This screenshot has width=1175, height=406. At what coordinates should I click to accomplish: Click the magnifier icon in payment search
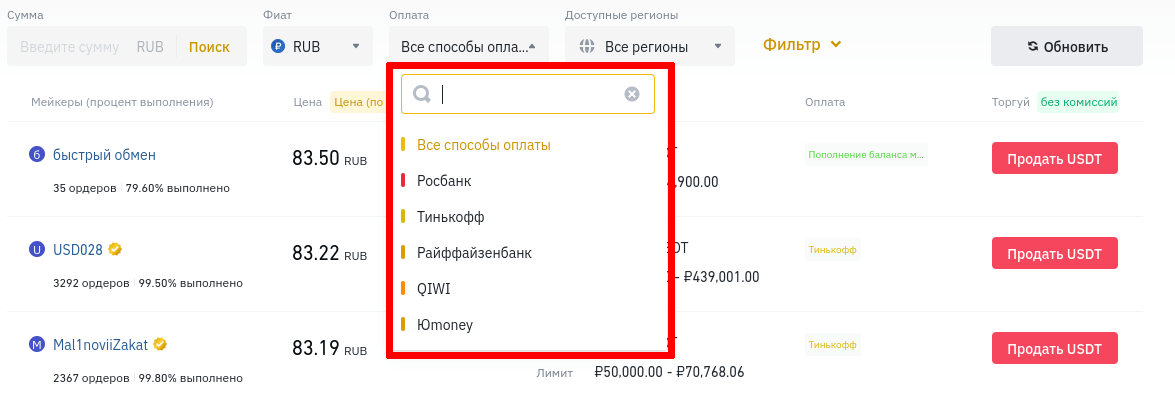pyautogui.click(x=422, y=94)
